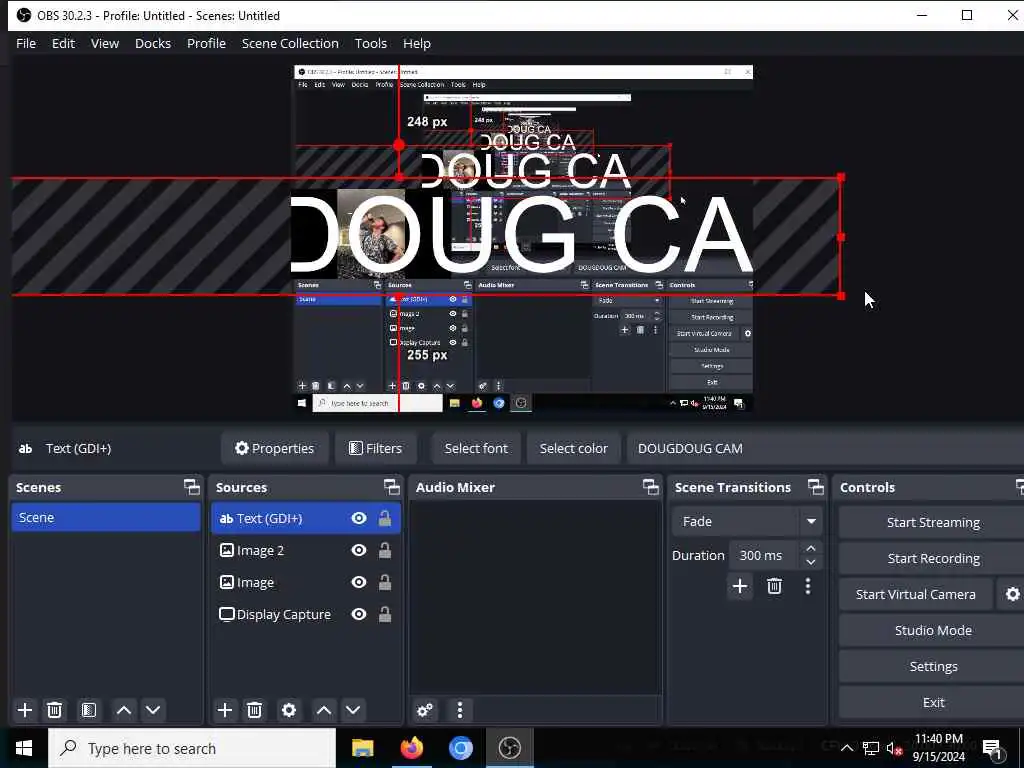Move source up arrow in Sources panel
Screen dimensions: 1024x768
point(323,710)
